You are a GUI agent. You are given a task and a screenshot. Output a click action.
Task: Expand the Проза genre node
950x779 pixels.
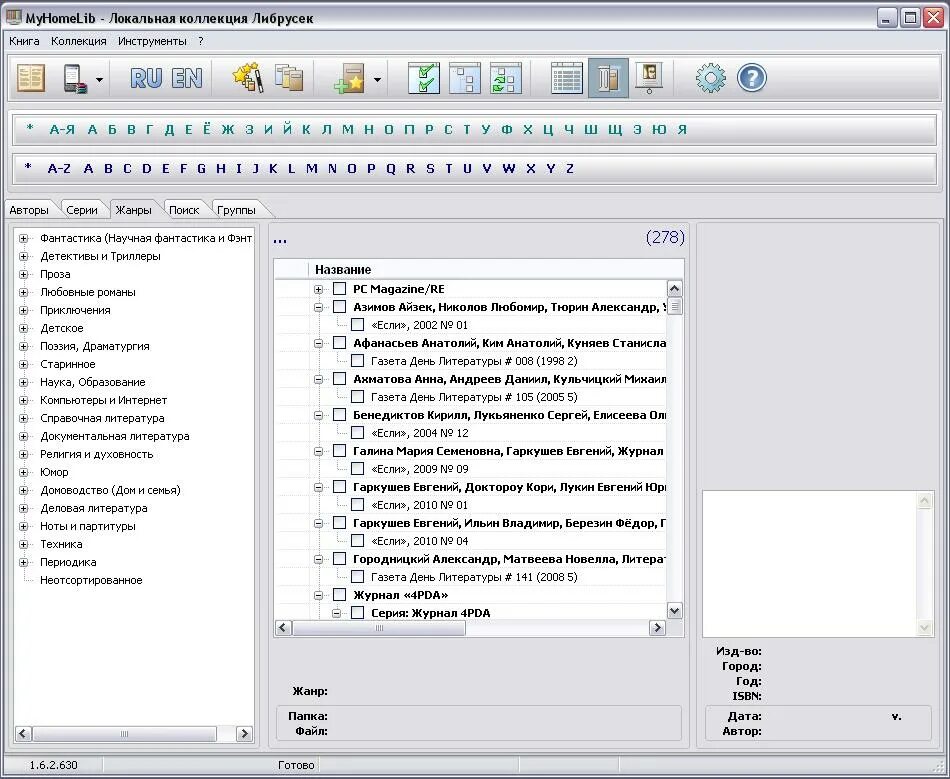pos(24,274)
